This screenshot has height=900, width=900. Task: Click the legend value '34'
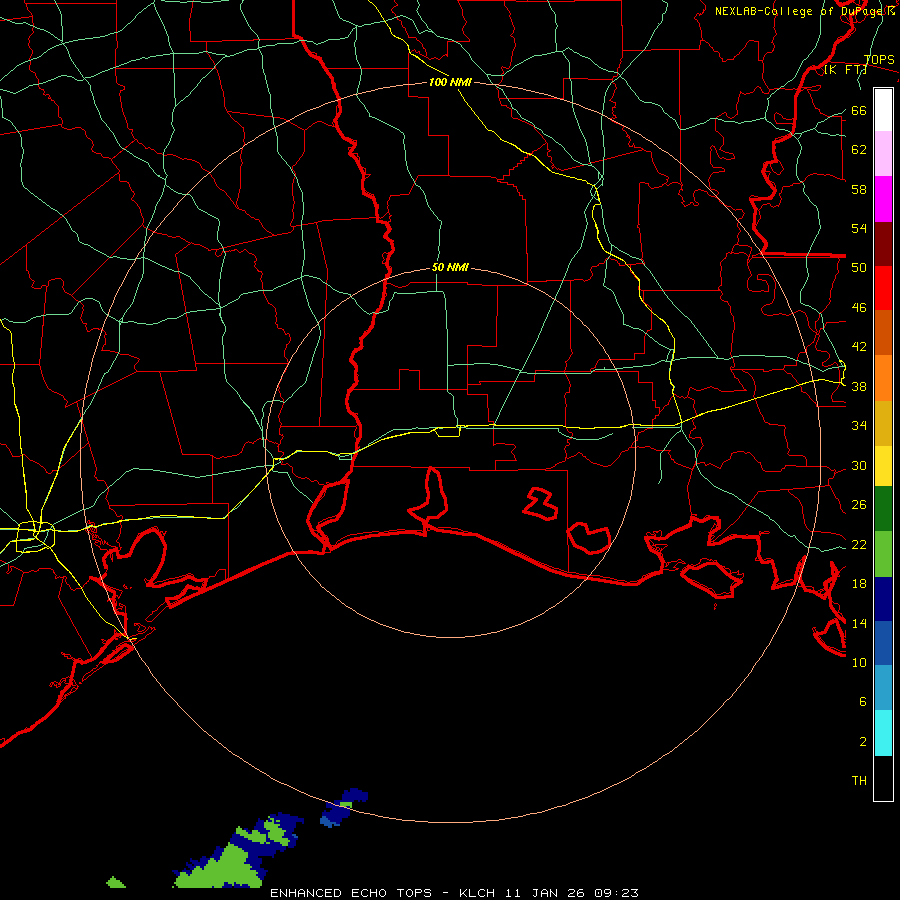click(859, 425)
